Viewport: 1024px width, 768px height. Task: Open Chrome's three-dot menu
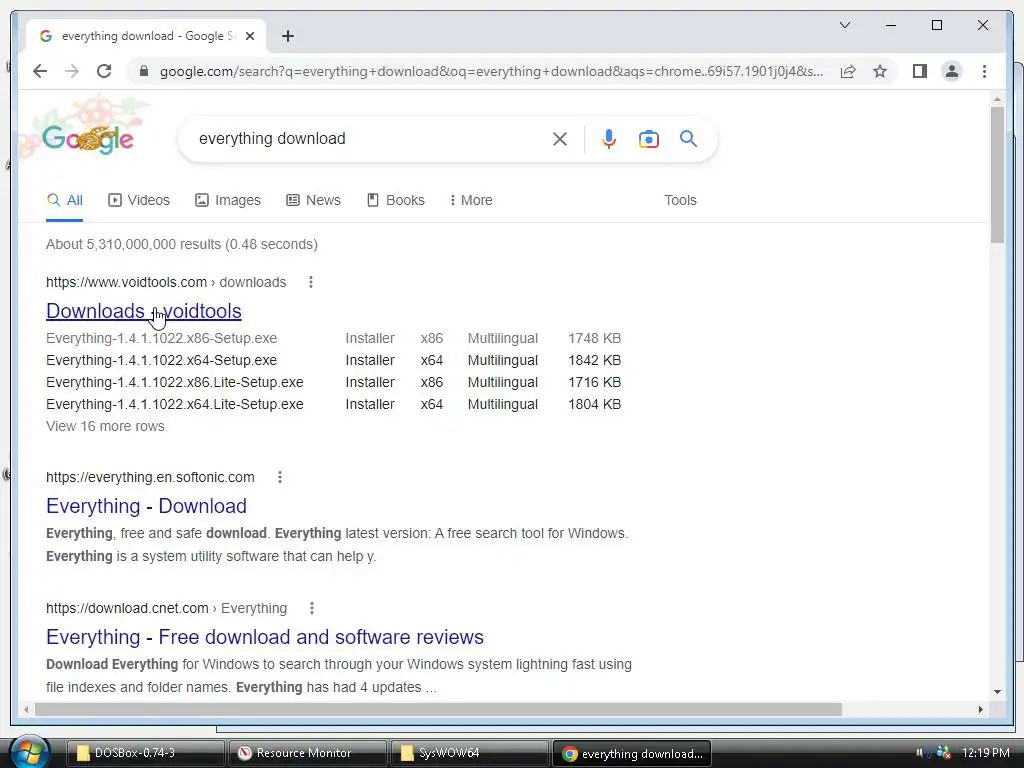984,71
